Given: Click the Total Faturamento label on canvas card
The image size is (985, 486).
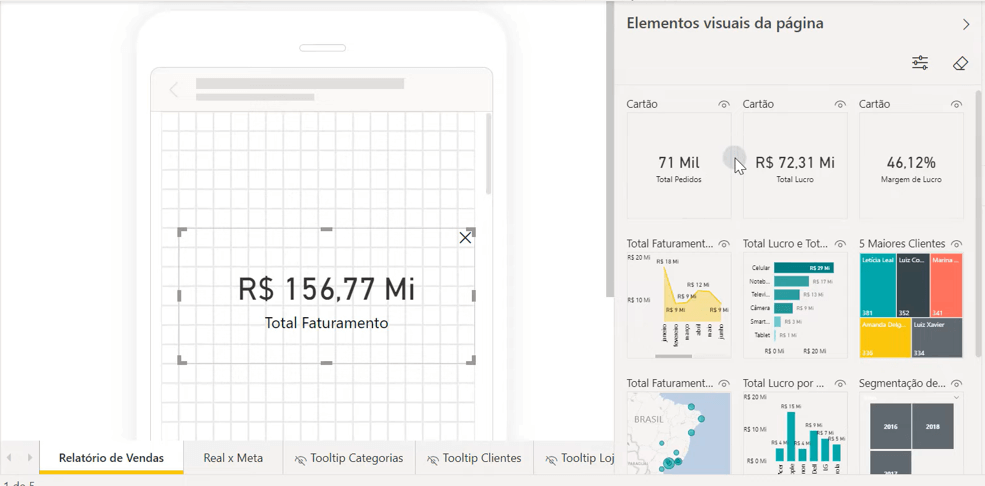Looking at the screenshot, I should (326, 323).
